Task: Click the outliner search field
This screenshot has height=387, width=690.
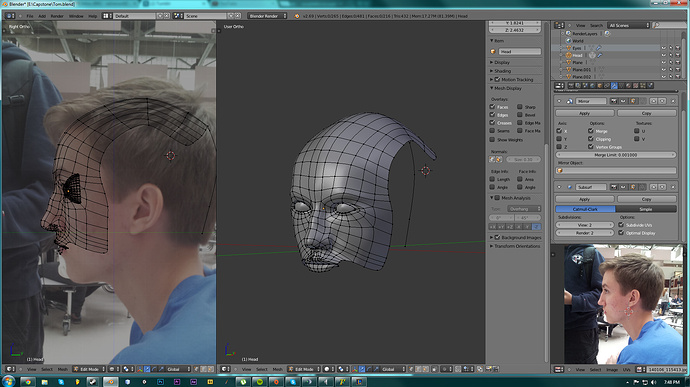Action: coord(669,26)
